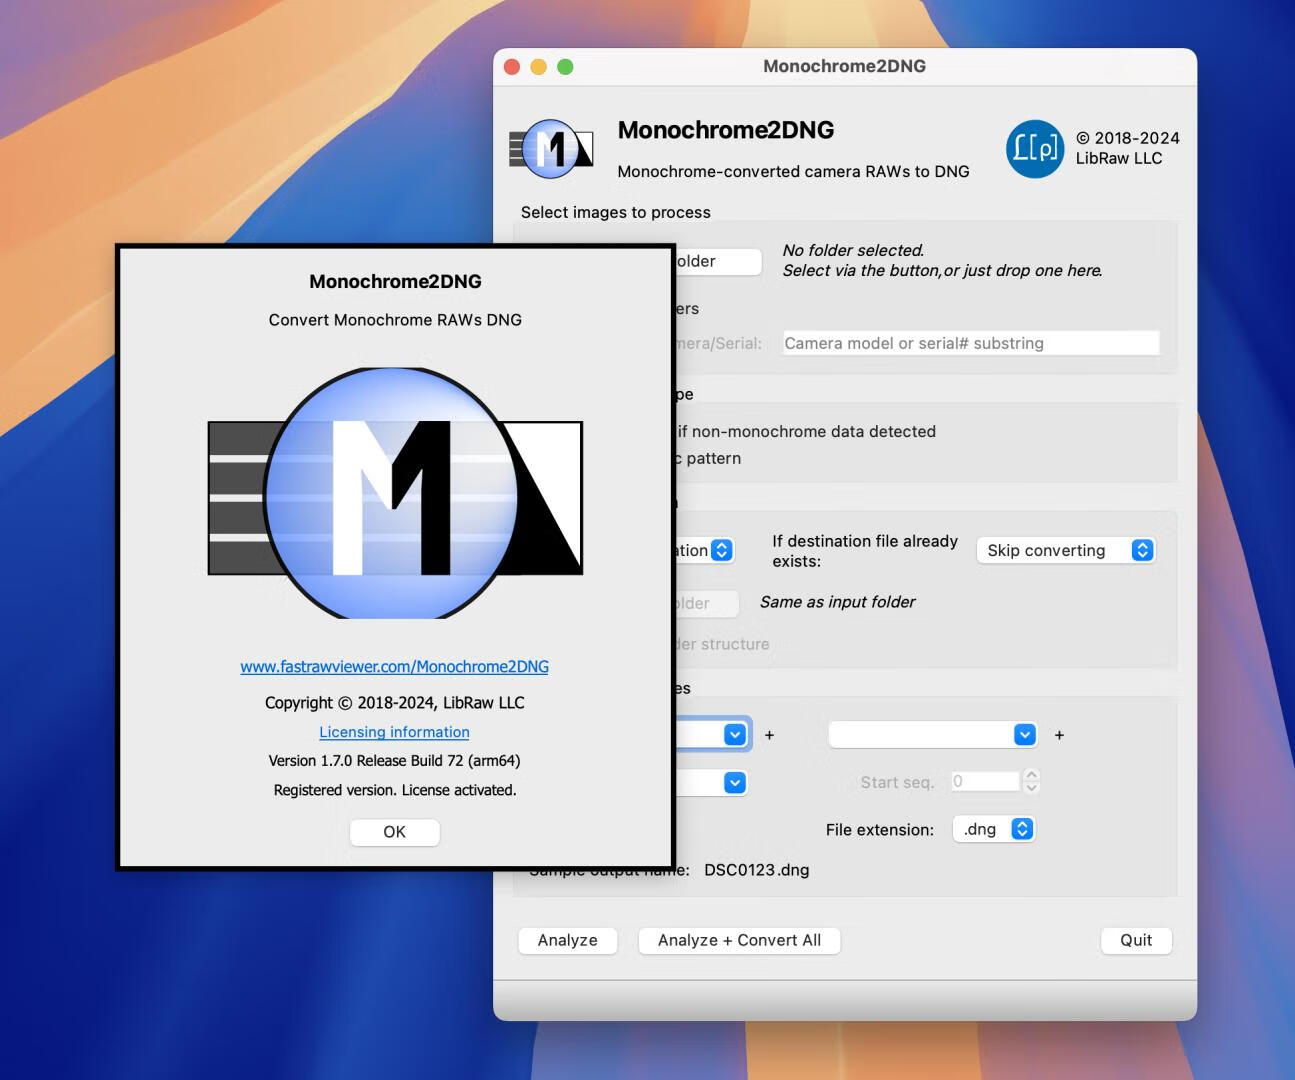The width and height of the screenshot is (1295, 1080).
Task: Click 'Copyright © 2018-2024, LibRaw LLC' text
Action: pyautogui.click(x=394, y=703)
